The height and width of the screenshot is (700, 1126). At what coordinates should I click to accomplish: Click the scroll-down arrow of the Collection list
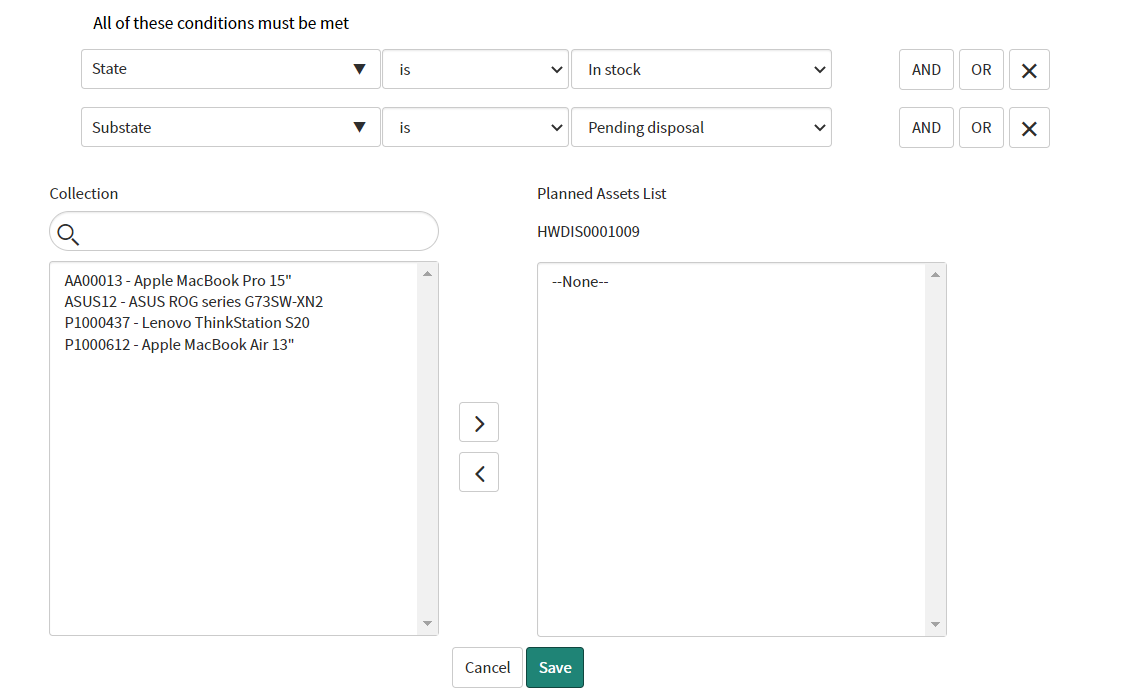(428, 623)
